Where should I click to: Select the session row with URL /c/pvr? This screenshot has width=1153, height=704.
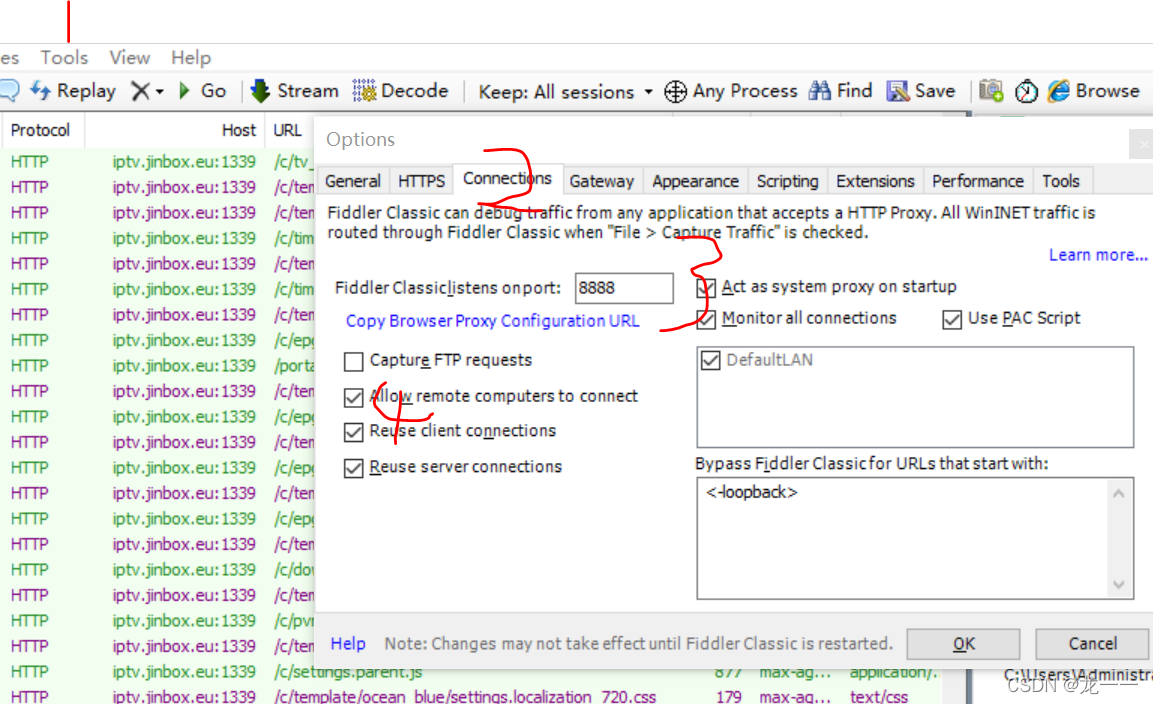(157, 621)
